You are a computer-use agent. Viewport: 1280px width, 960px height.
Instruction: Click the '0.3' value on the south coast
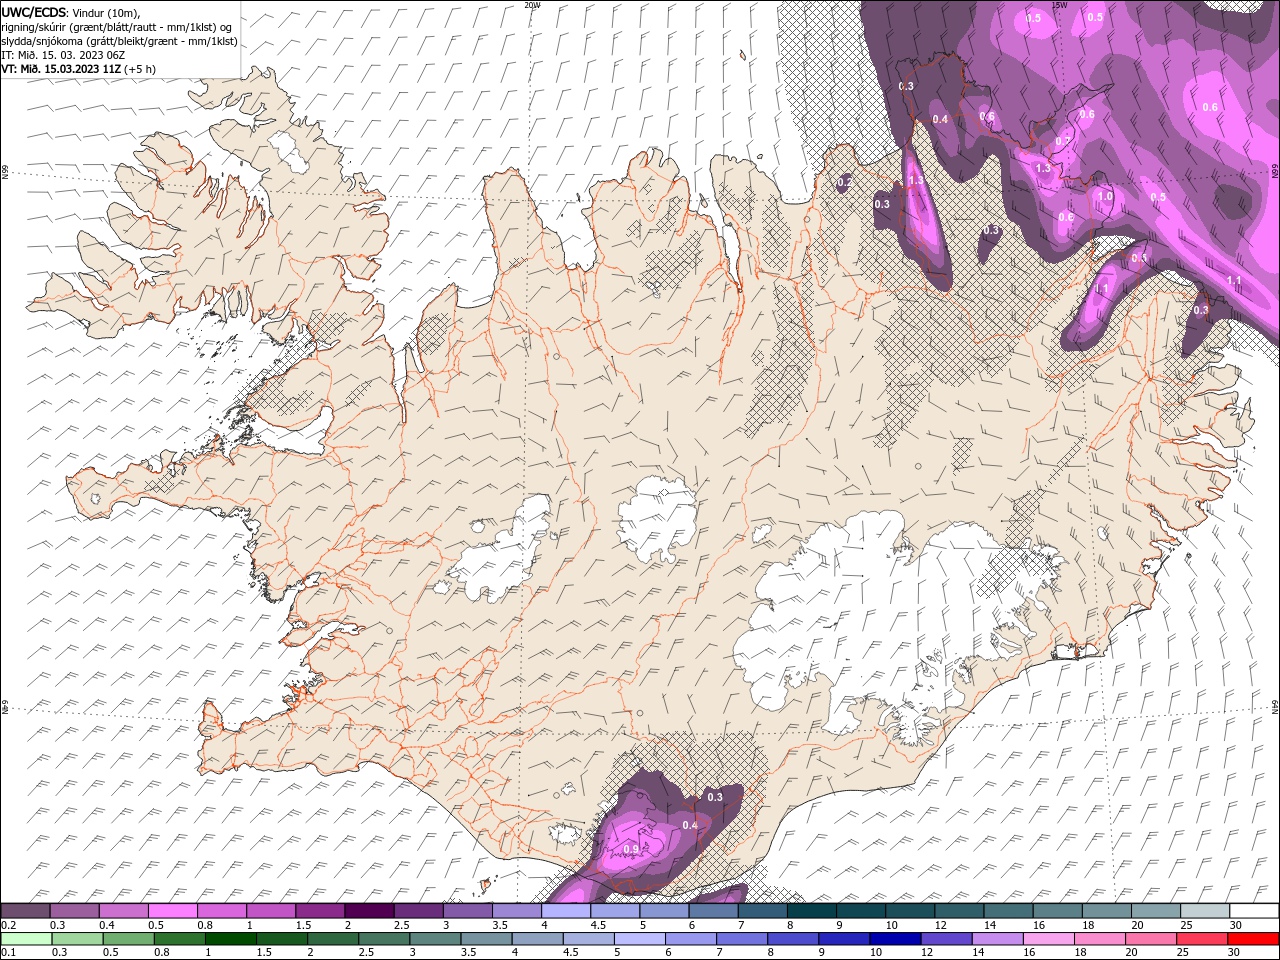715,797
